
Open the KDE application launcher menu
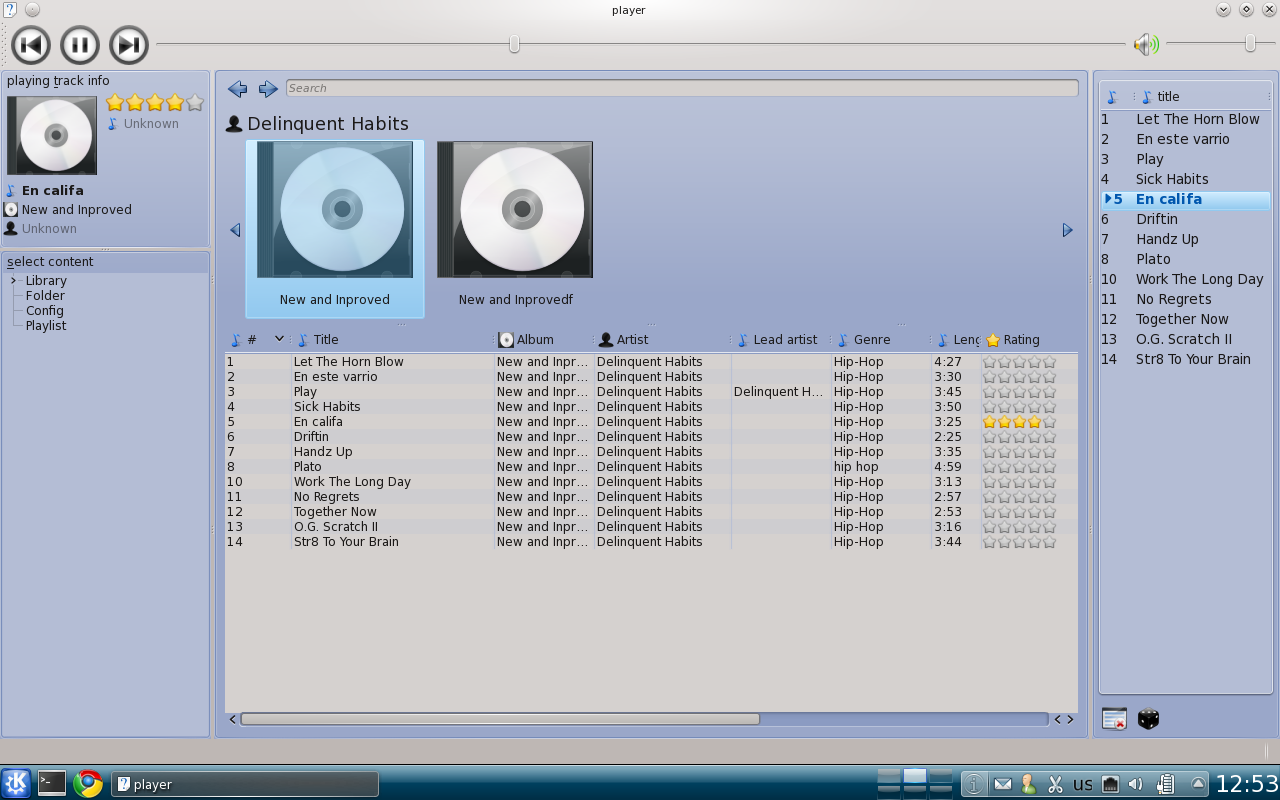click(16, 783)
